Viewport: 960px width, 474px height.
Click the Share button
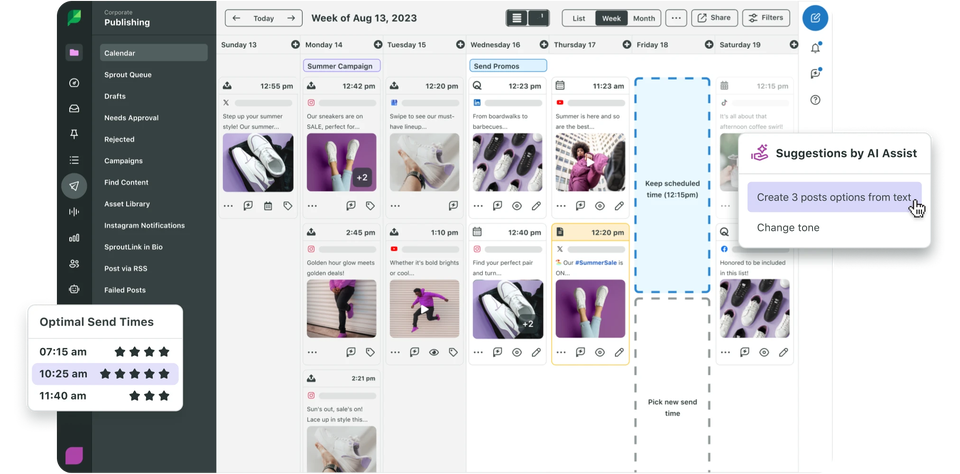coord(714,18)
